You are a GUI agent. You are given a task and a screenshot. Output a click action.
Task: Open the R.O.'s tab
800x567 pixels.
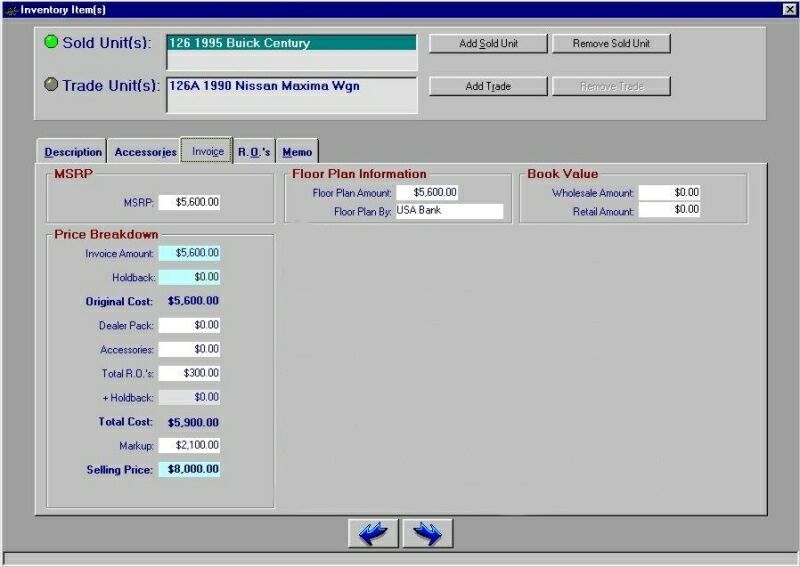tap(254, 152)
